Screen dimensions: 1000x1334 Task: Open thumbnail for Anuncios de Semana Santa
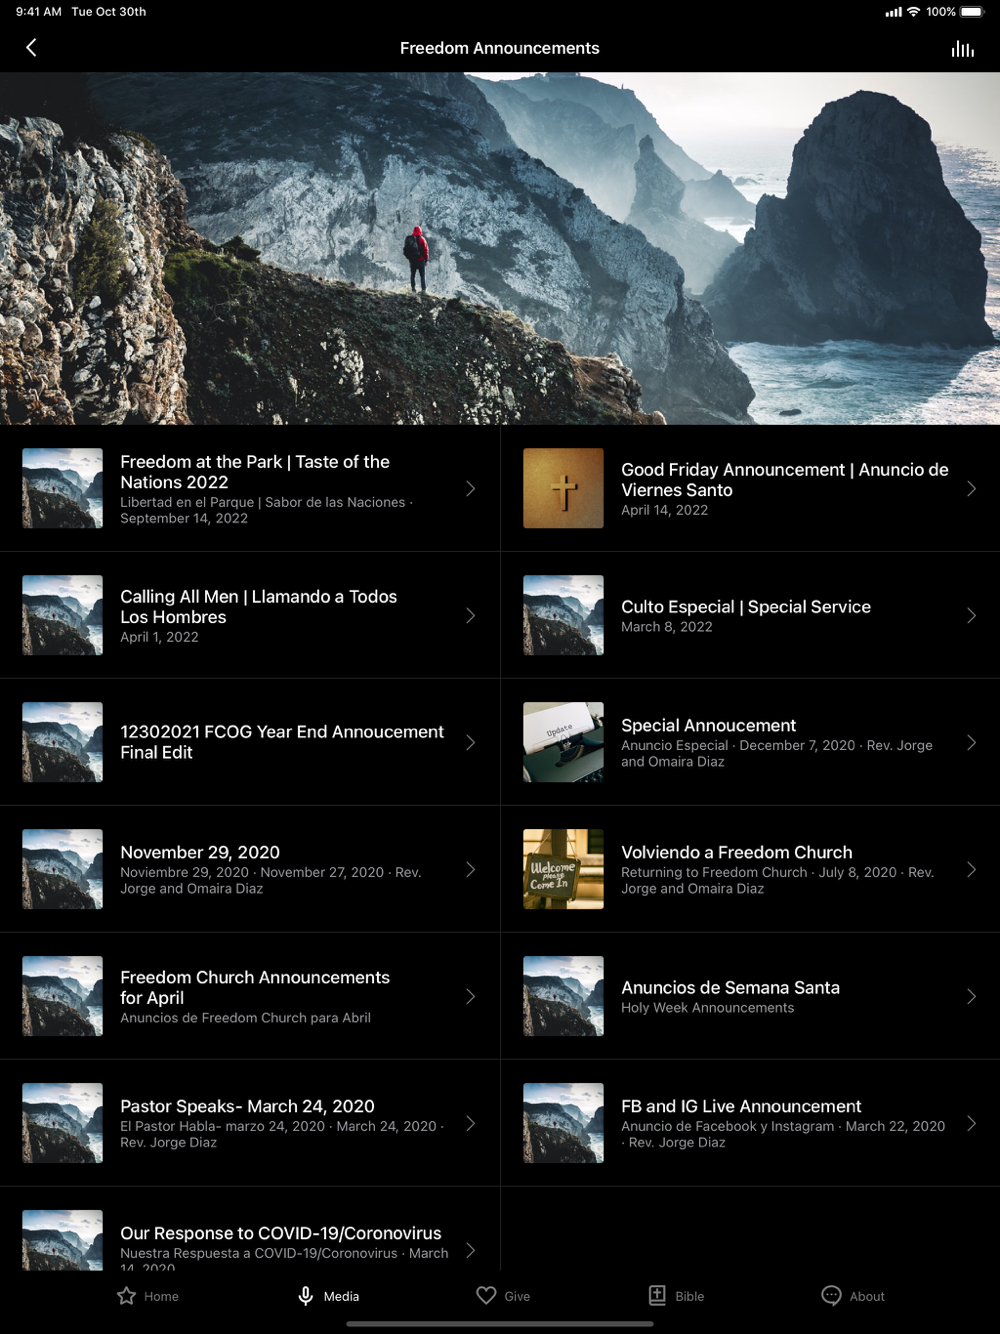tap(563, 996)
